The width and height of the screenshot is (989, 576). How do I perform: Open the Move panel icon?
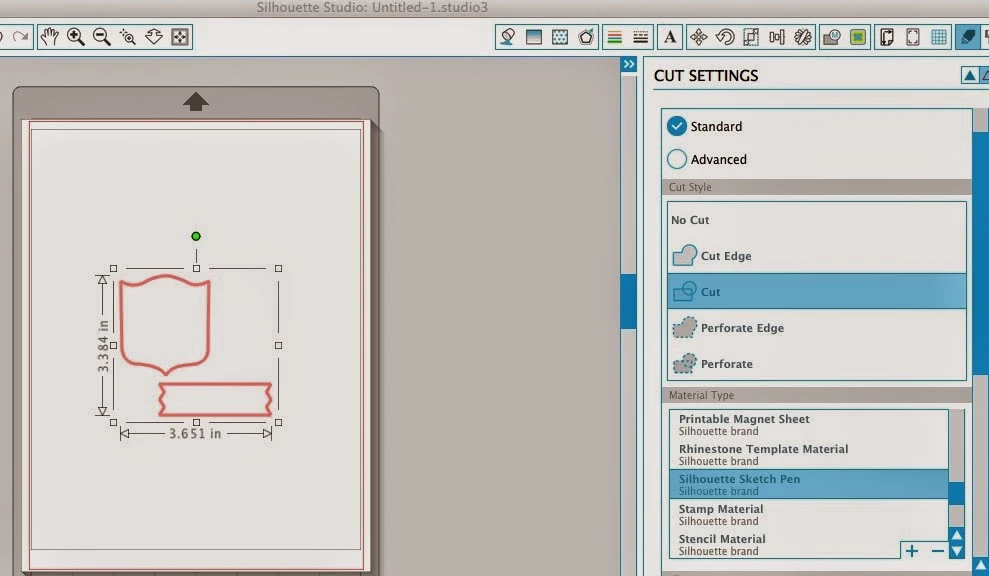pyautogui.click(x=698, y=37)
